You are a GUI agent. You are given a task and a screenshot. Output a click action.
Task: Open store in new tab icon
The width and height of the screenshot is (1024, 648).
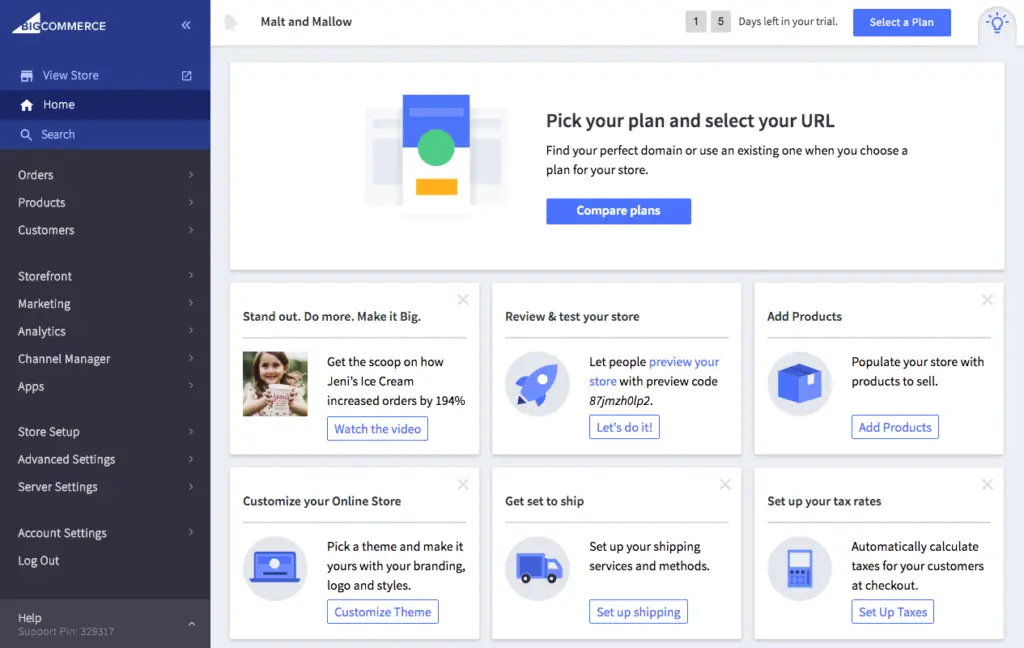click(187, 76)
